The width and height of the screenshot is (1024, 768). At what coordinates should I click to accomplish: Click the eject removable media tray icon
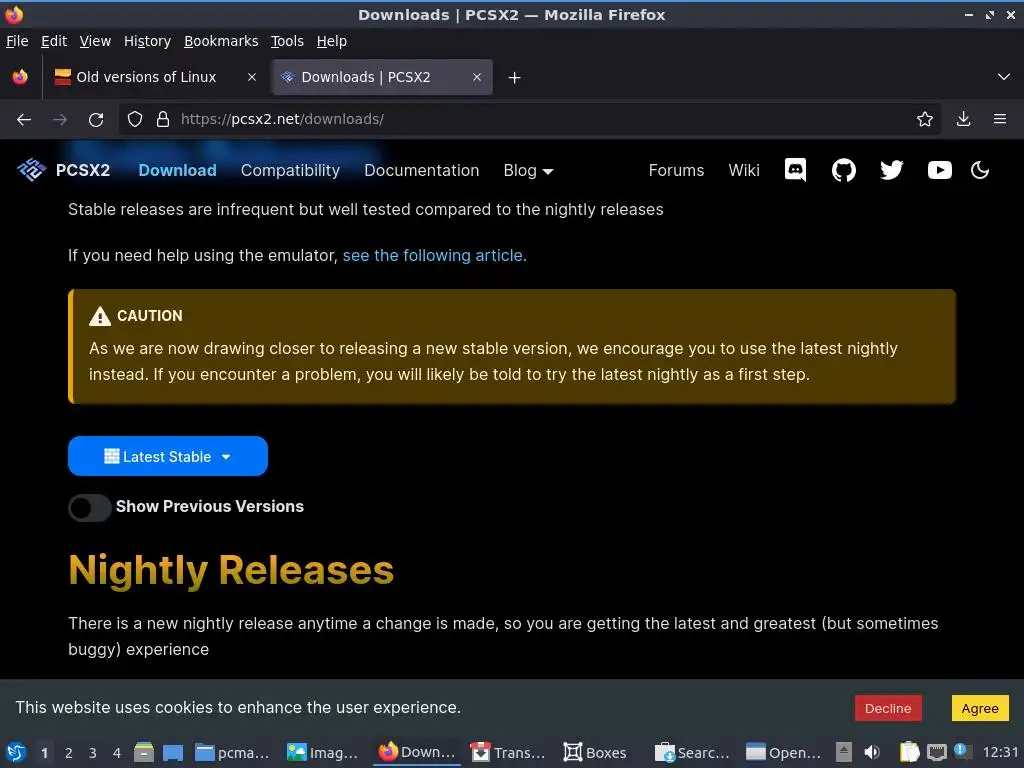(x=844, y=752)
